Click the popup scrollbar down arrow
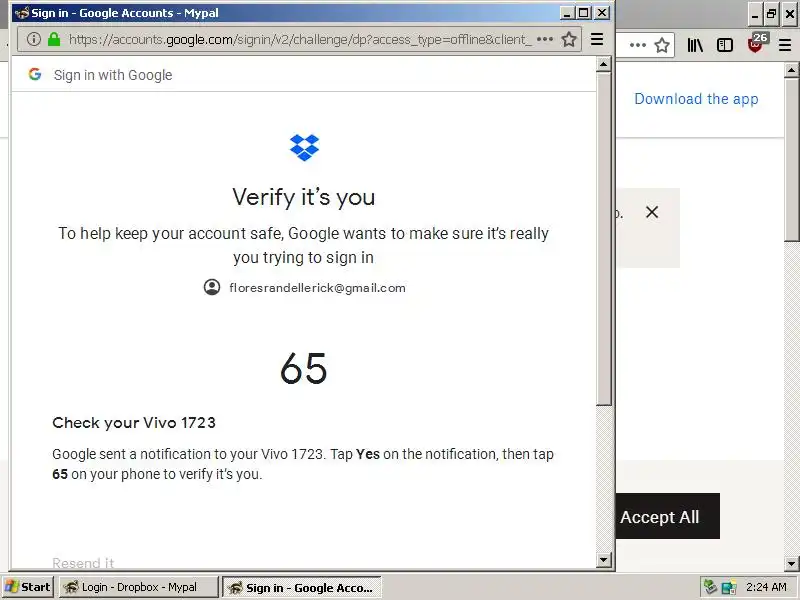800x600 pixels. [x=604, y=560]
